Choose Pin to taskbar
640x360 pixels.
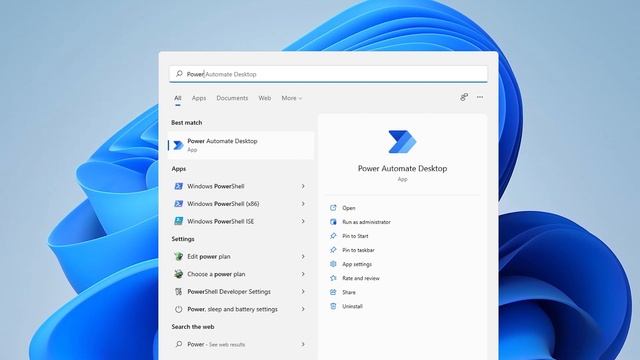[358, 250]
